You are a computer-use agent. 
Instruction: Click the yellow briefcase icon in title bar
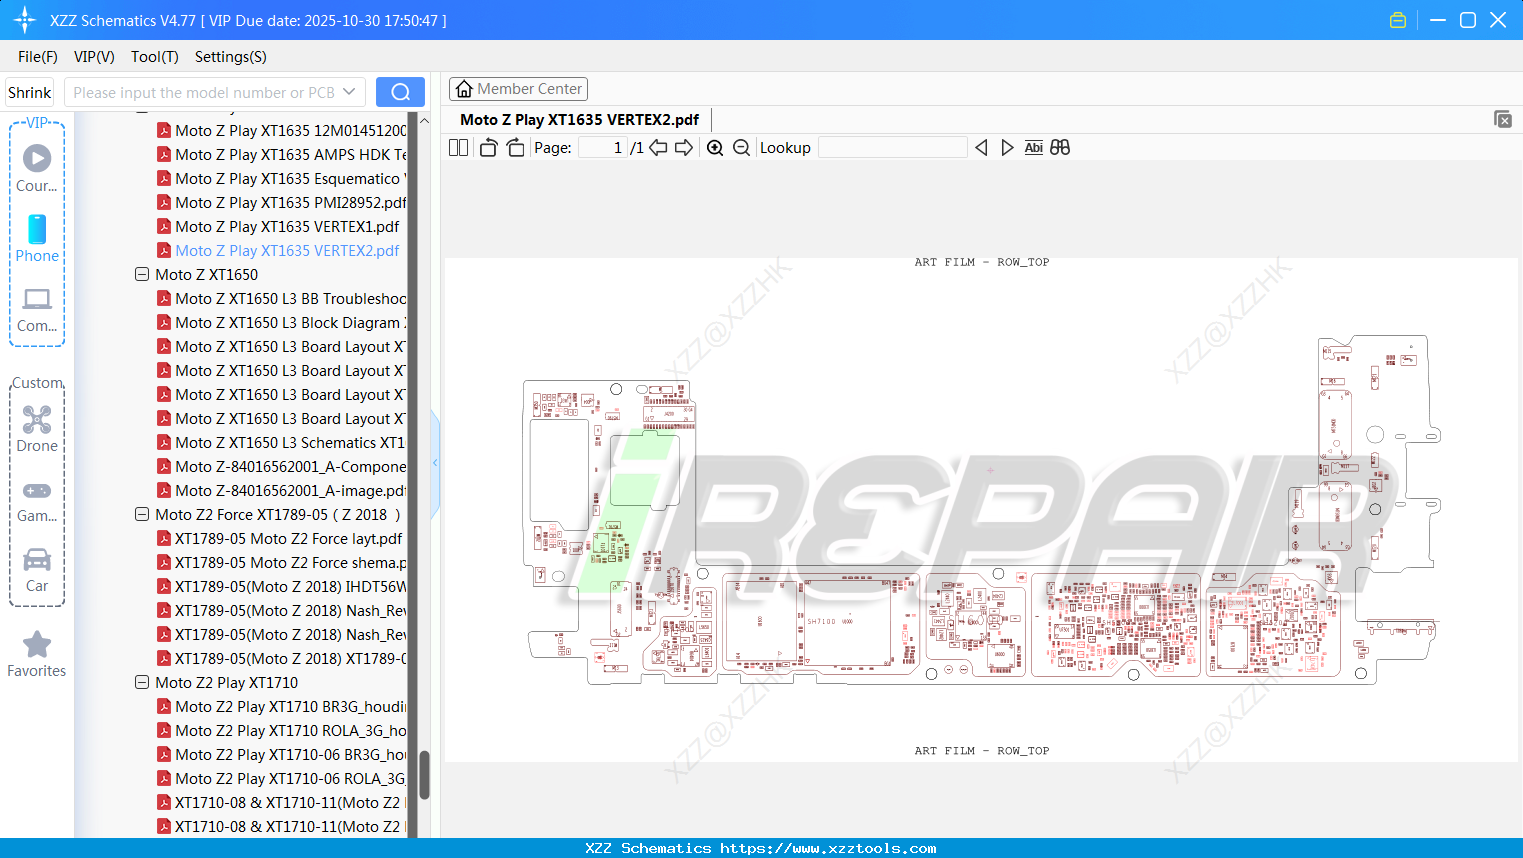pos(1398,20)
